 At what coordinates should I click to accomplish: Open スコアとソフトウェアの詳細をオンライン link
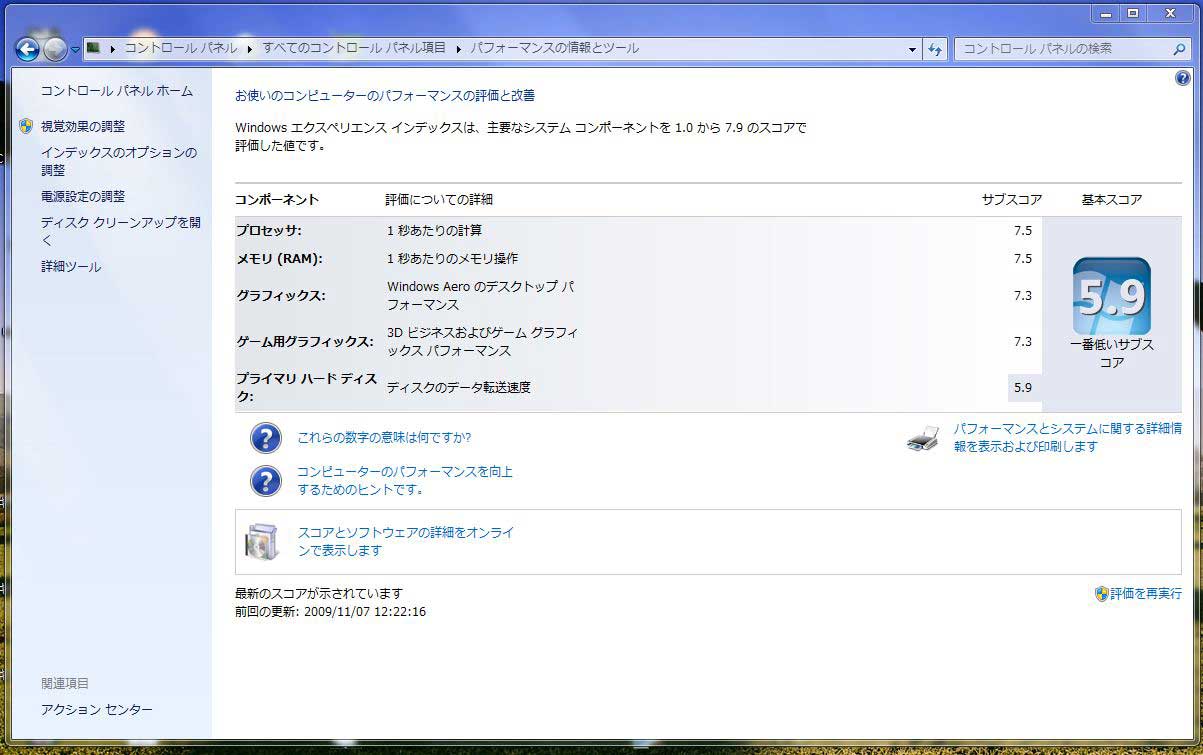(406, 542)
